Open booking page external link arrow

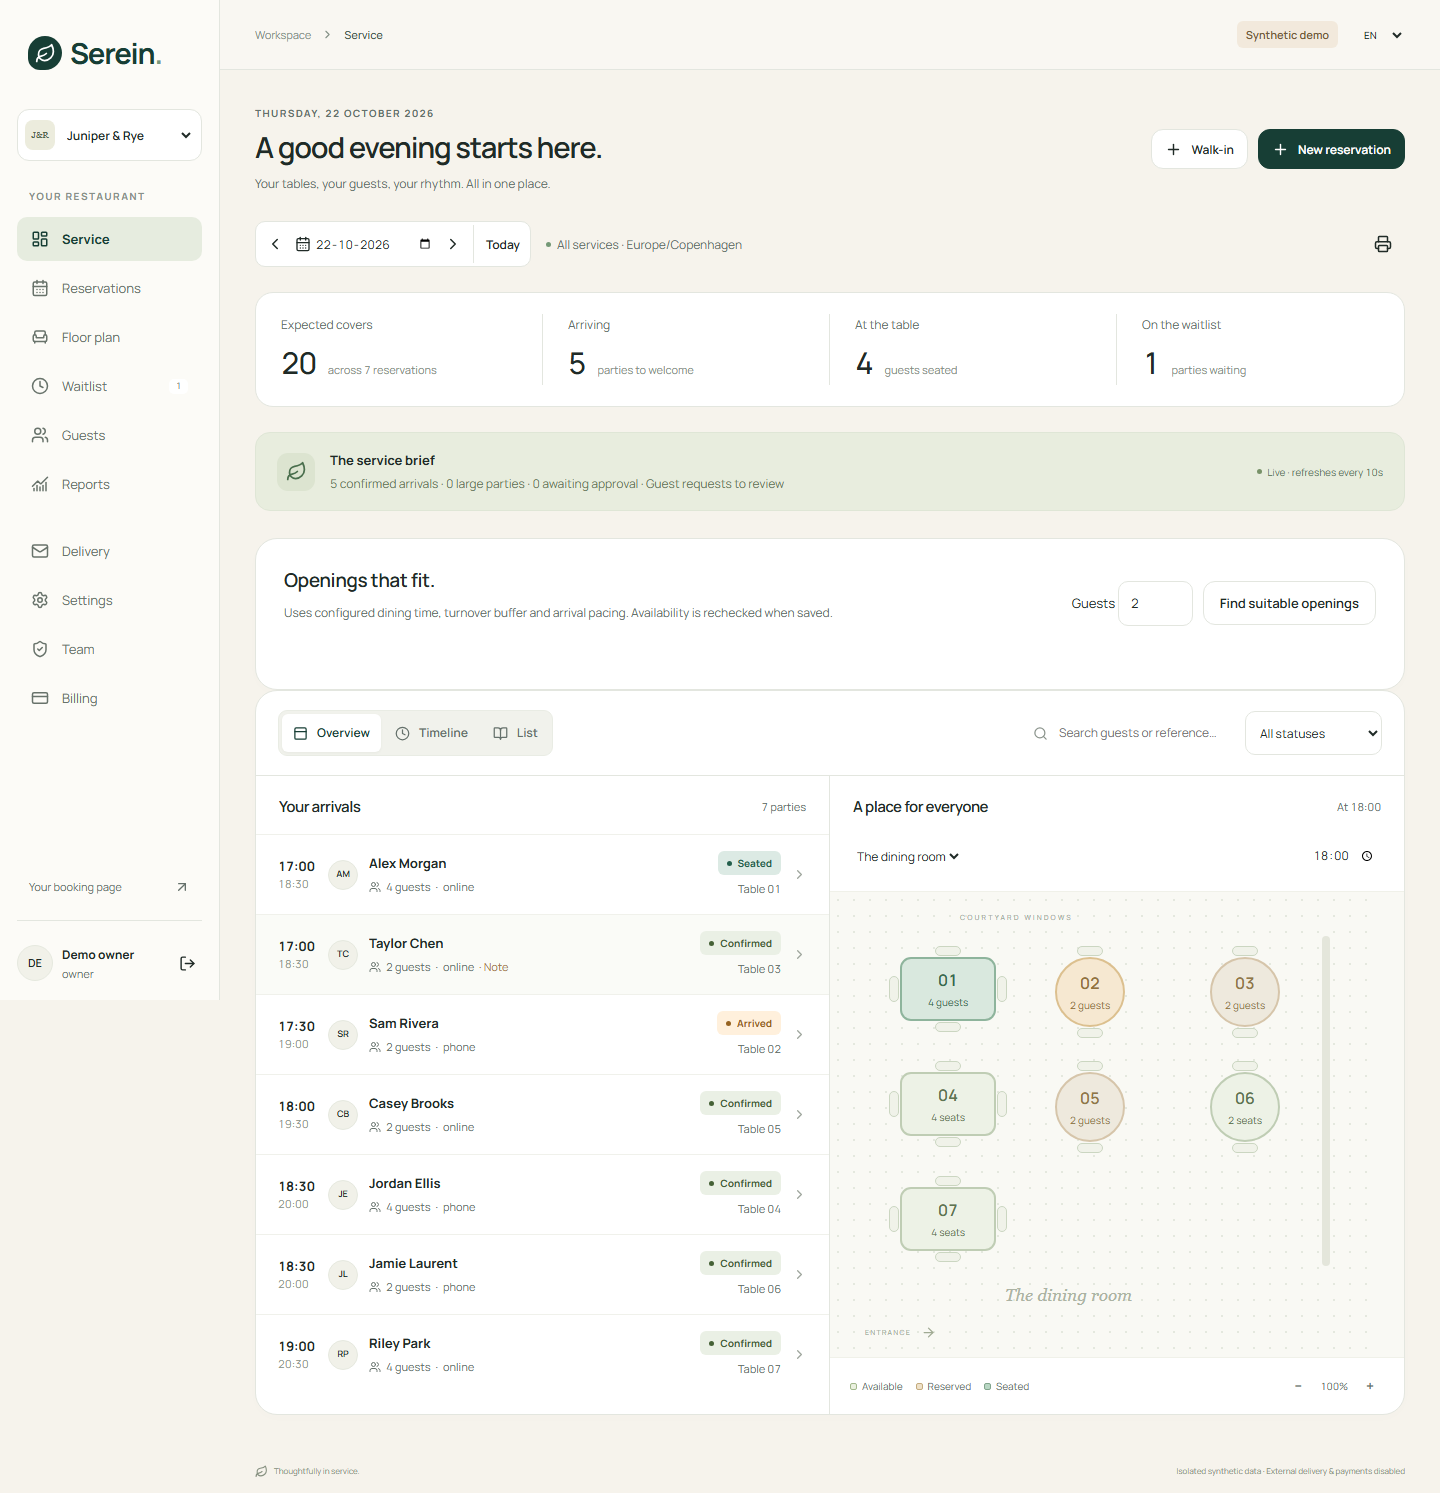point(182,887)
